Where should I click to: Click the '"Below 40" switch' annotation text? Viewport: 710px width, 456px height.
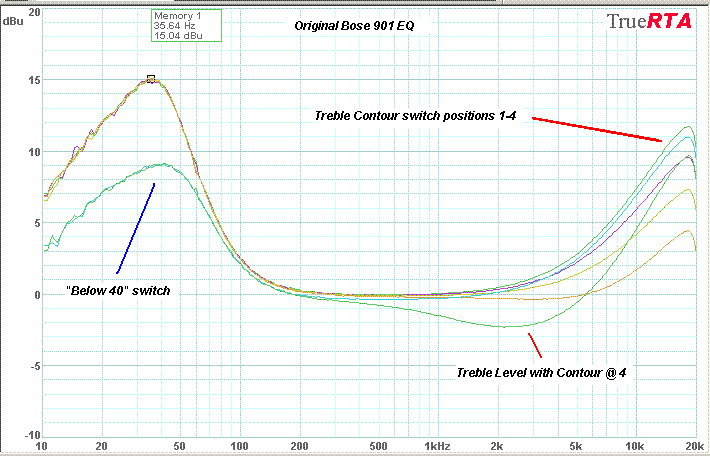118,291
